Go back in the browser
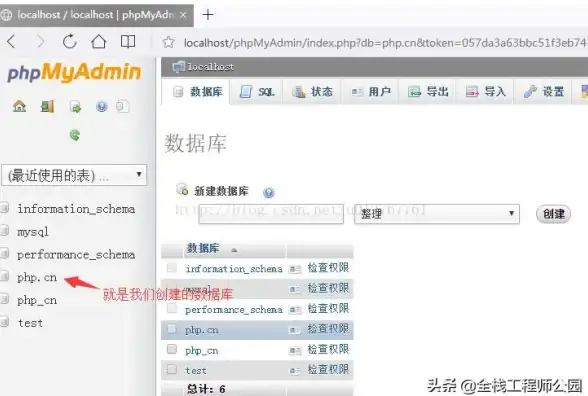The height and width of the screenshot is (396, 588). pos(11,42)
